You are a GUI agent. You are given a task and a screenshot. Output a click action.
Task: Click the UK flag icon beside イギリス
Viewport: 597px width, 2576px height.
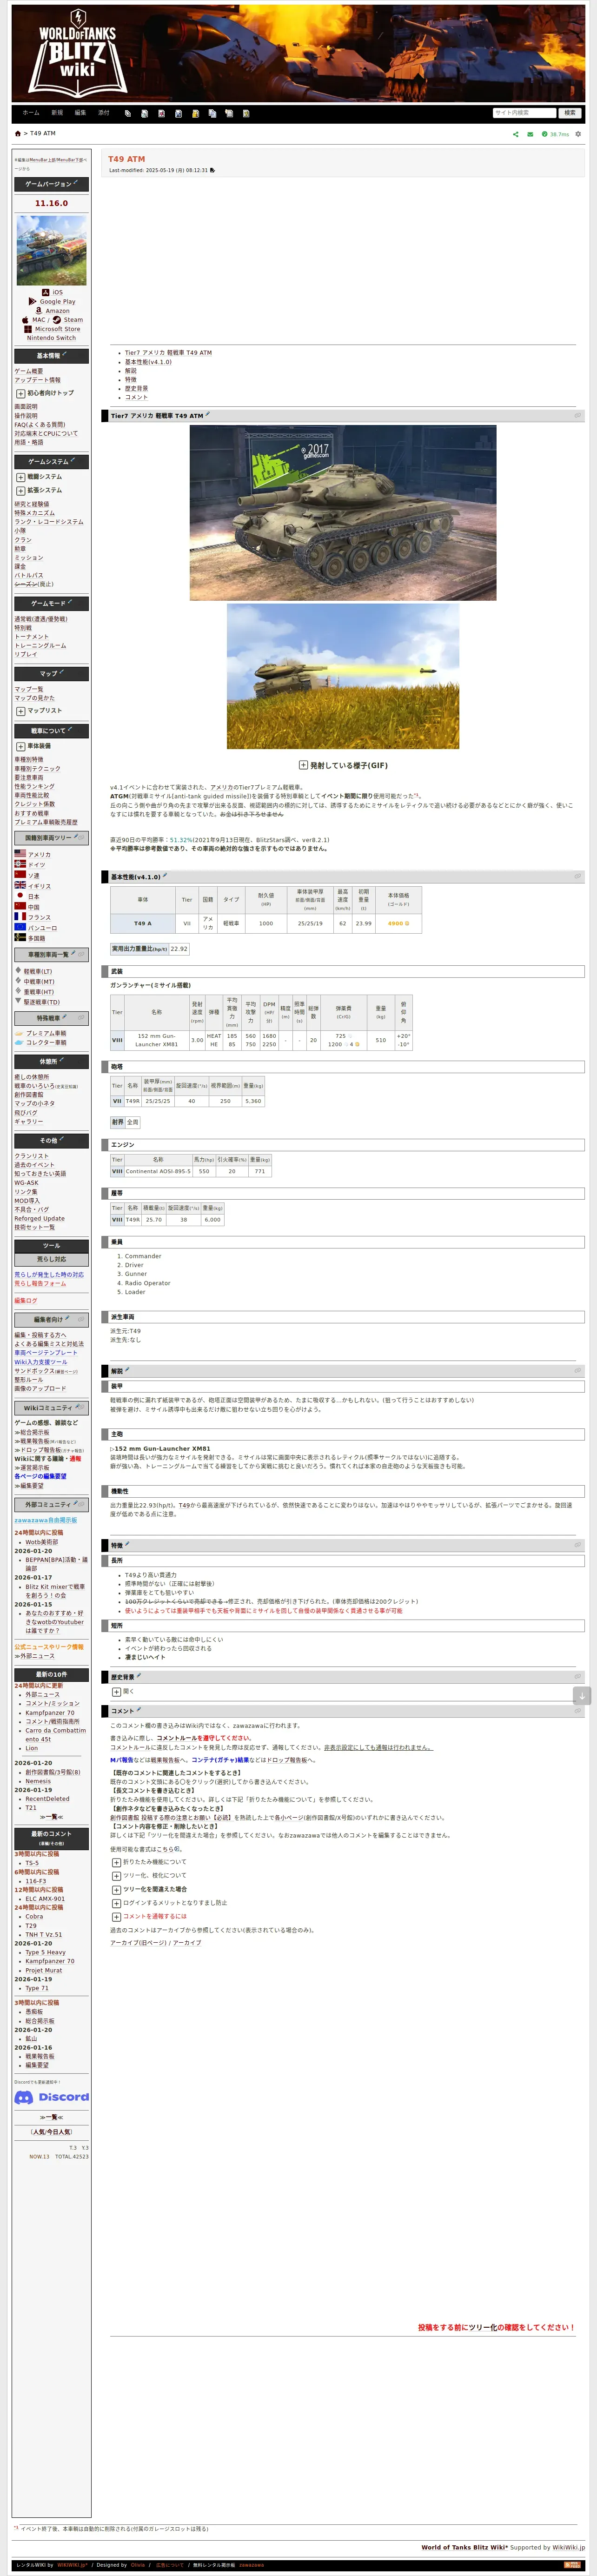20,886
